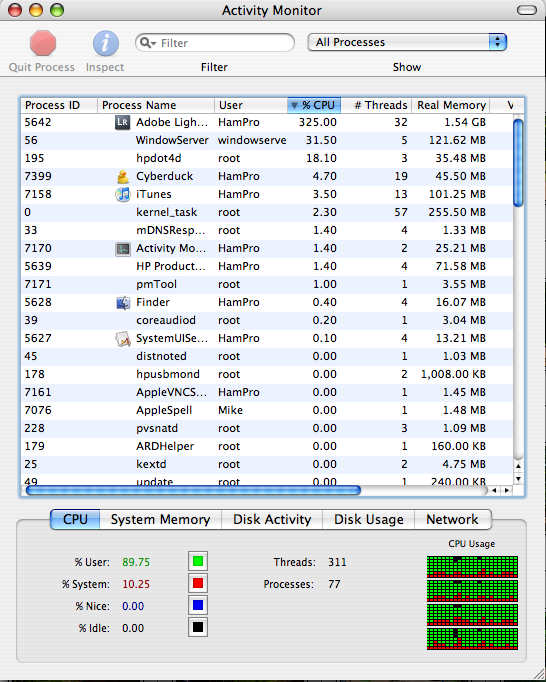Click the CPU Usage graph

tap(472, 603)
